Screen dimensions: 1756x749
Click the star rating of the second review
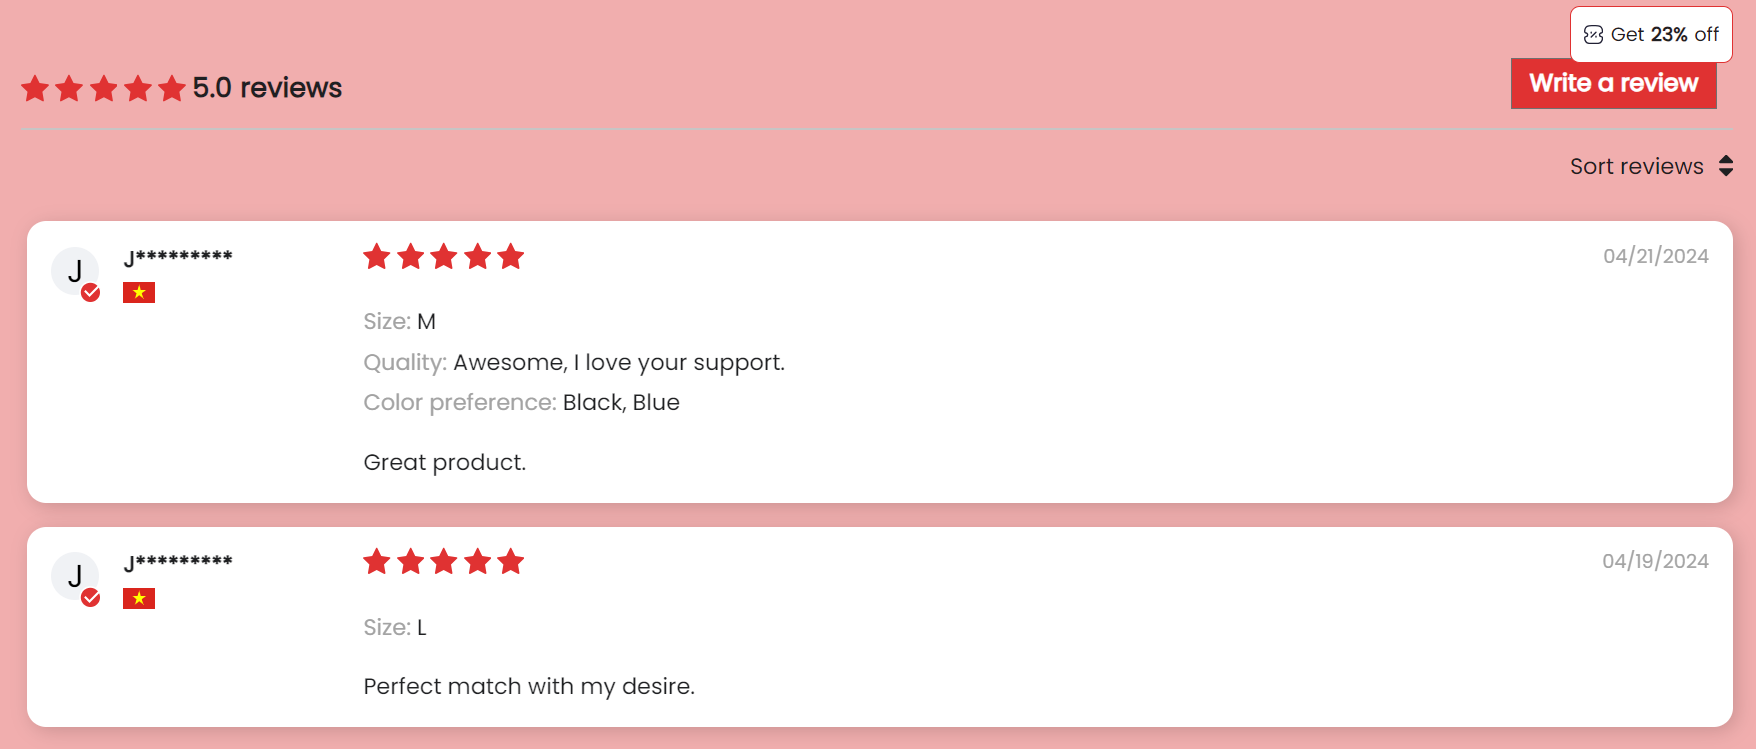pos(444,562)
